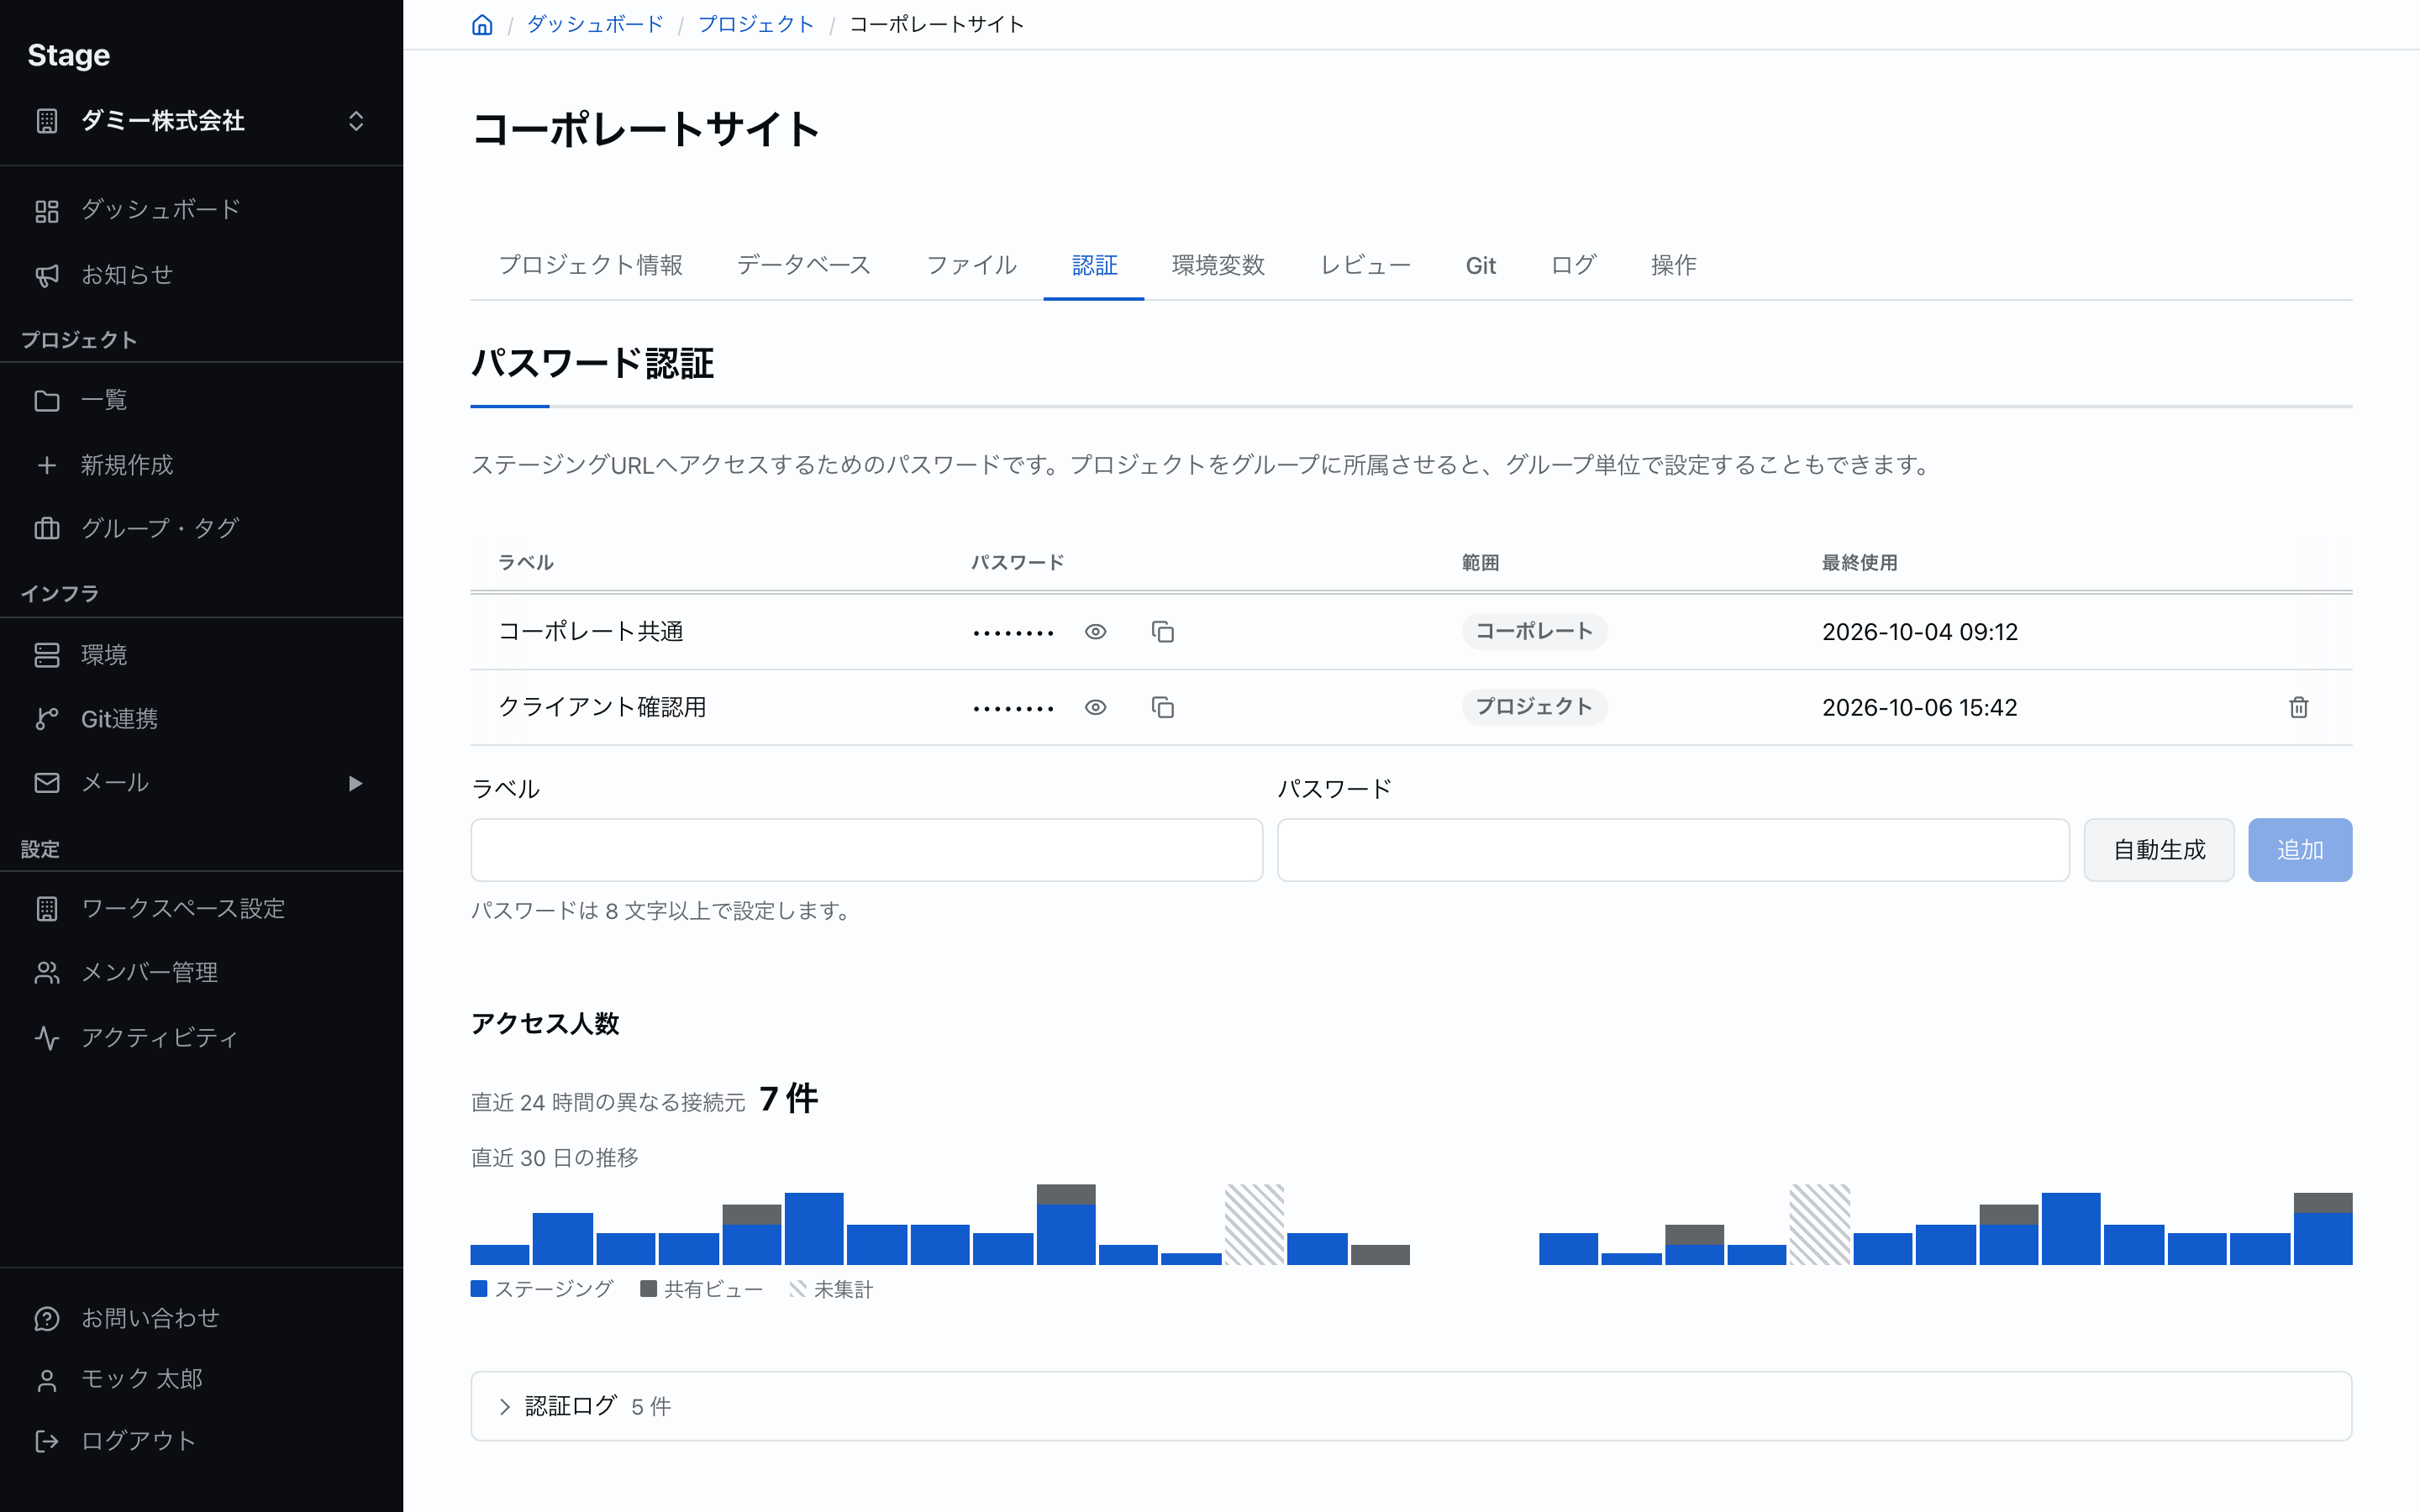Switch to Git tab
2420x1512 pixels.
[x=1480, y=265]
